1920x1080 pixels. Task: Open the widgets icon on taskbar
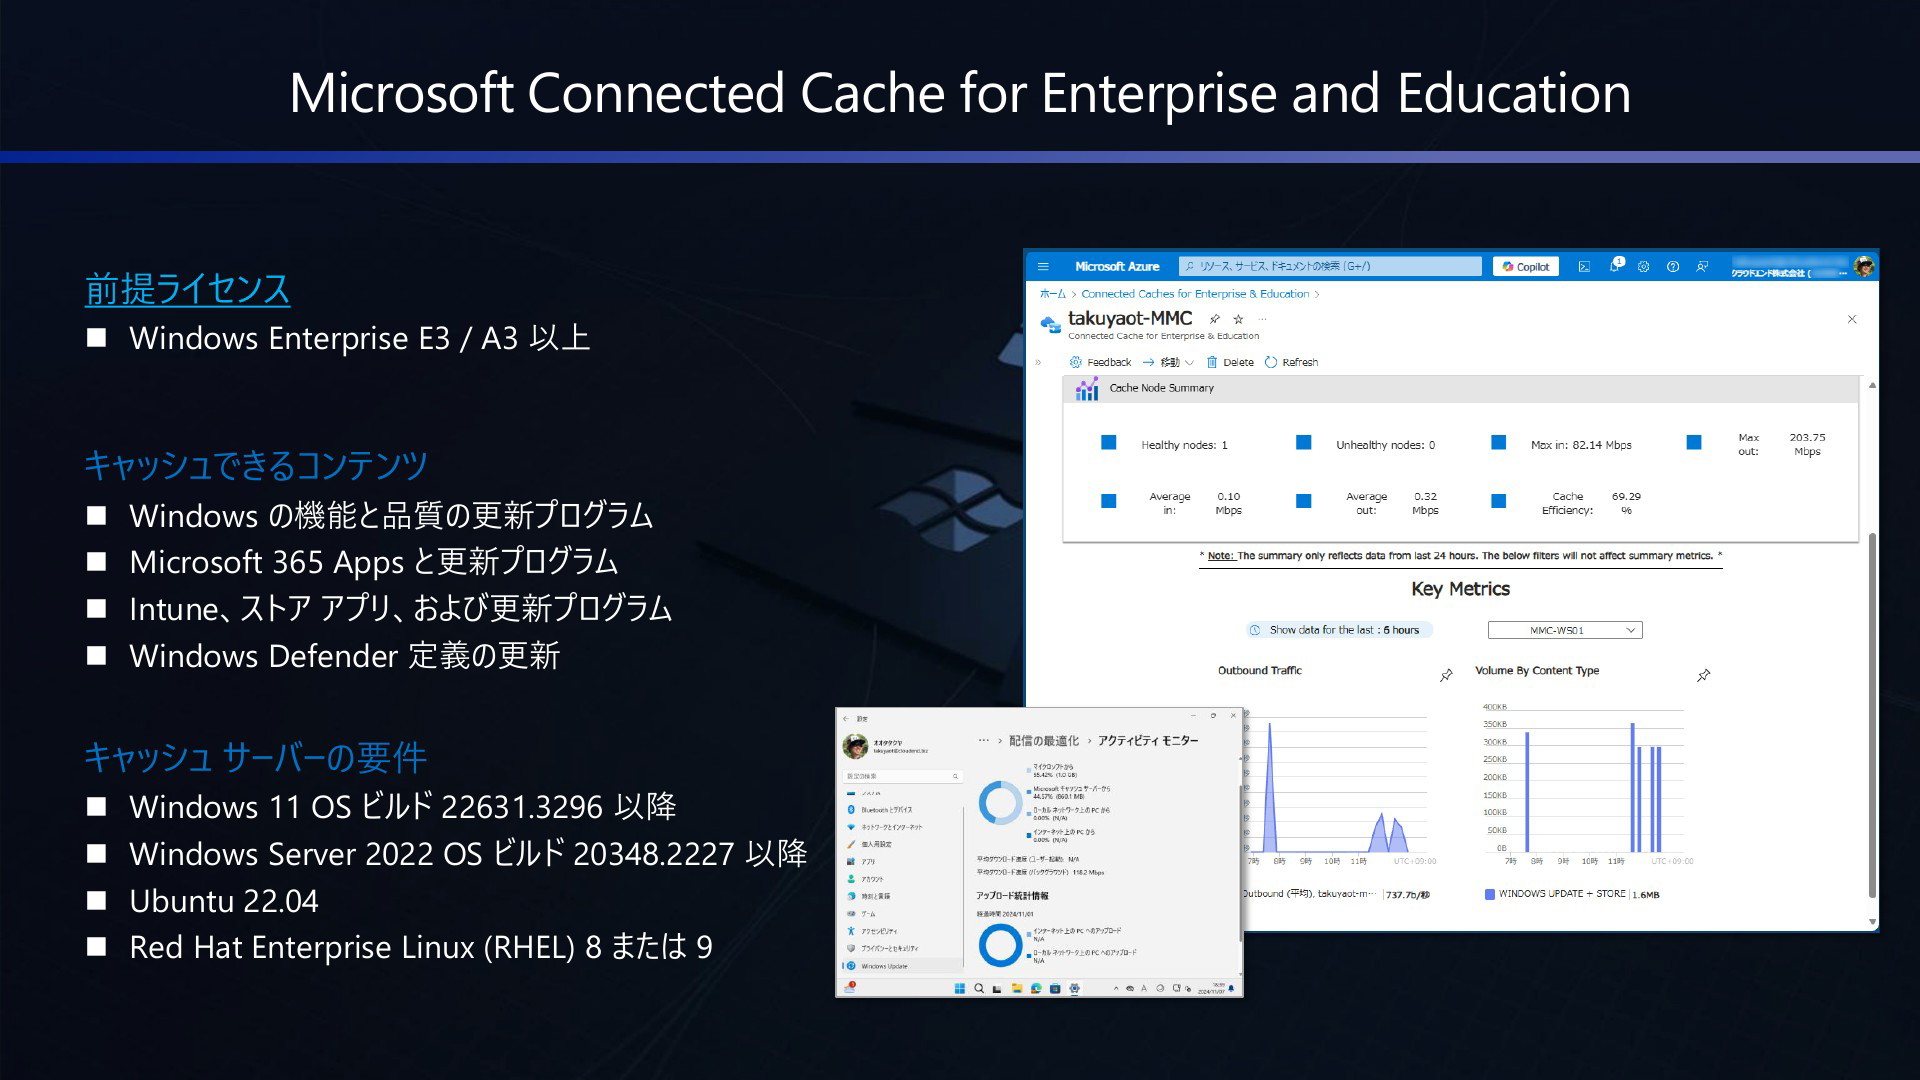(x=850, y=987)
